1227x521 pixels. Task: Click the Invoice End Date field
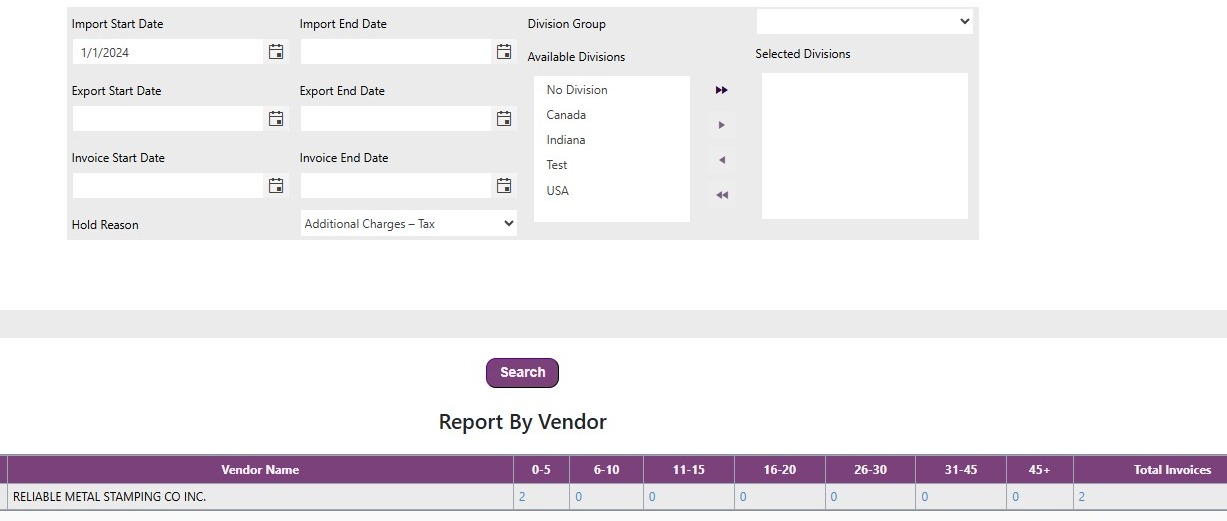[396, 186]
